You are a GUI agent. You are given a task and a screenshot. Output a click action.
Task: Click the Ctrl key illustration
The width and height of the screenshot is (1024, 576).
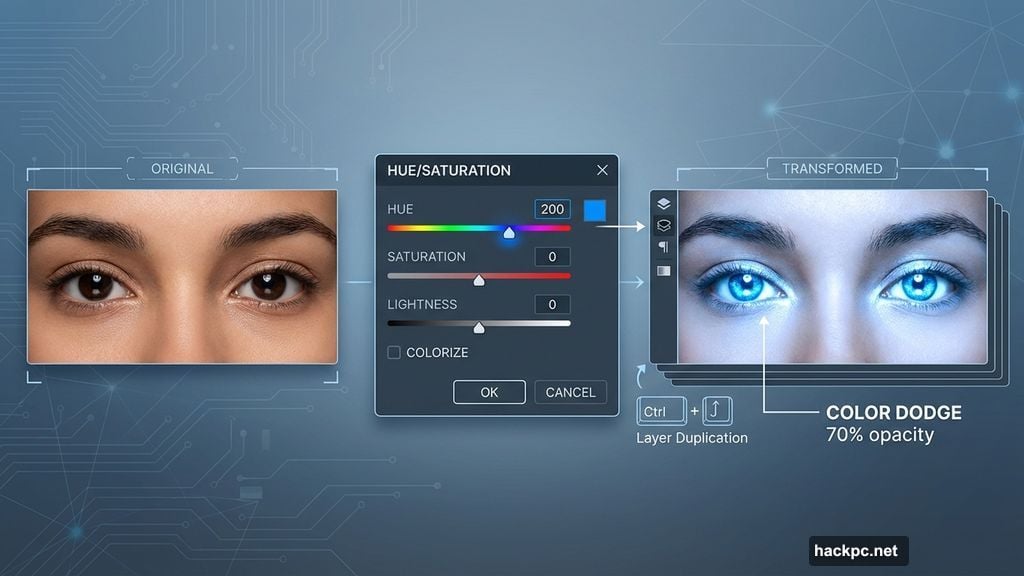[660, 410]
